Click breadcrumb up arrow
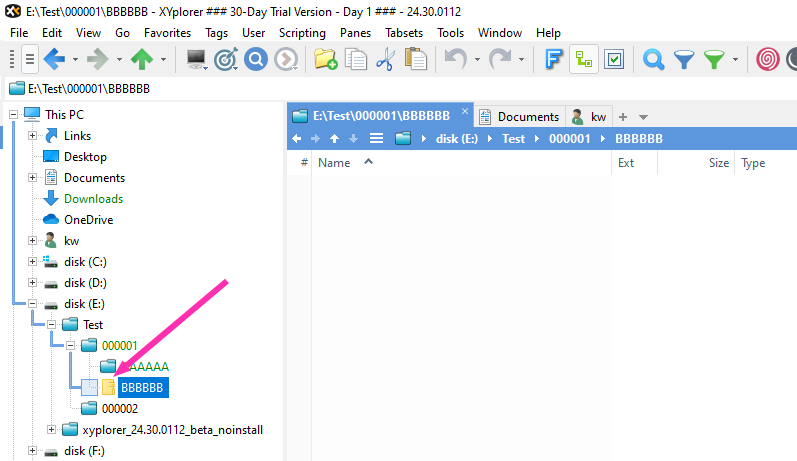797x461 pixels. pos(334,138)
